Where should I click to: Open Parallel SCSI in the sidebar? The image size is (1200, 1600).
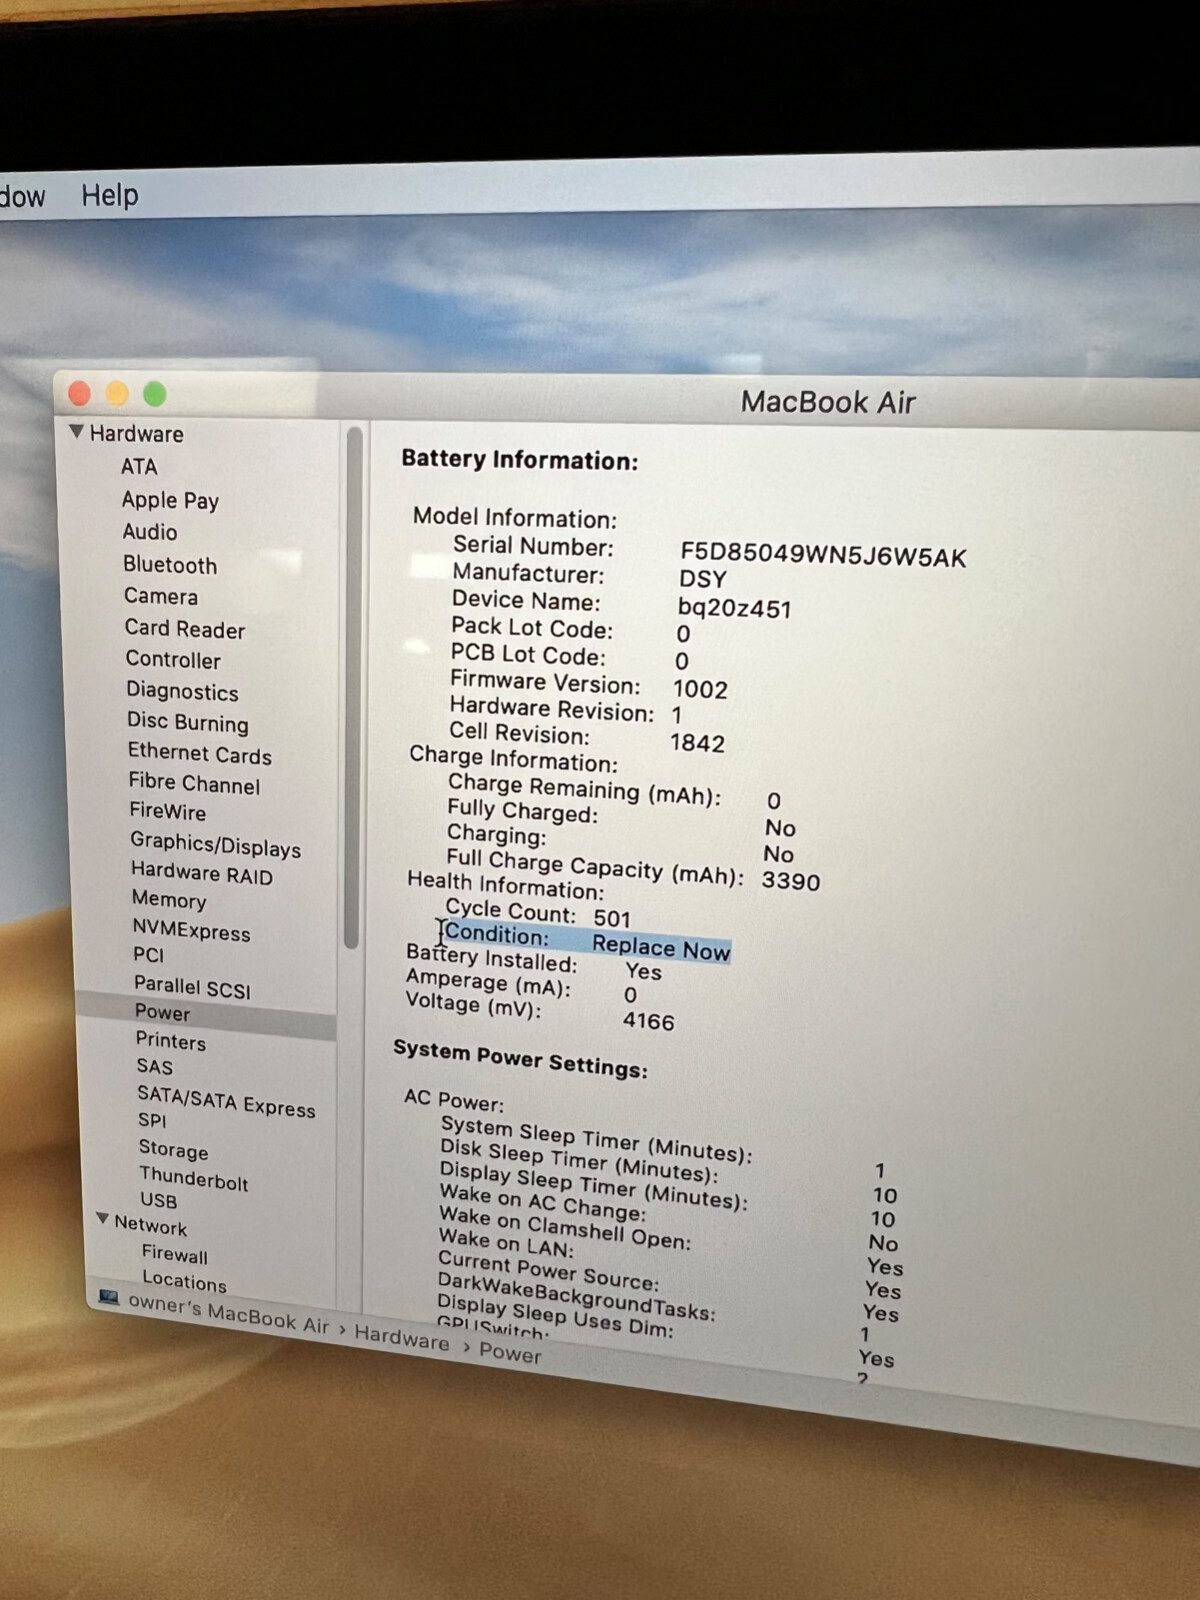coord(192,987)
